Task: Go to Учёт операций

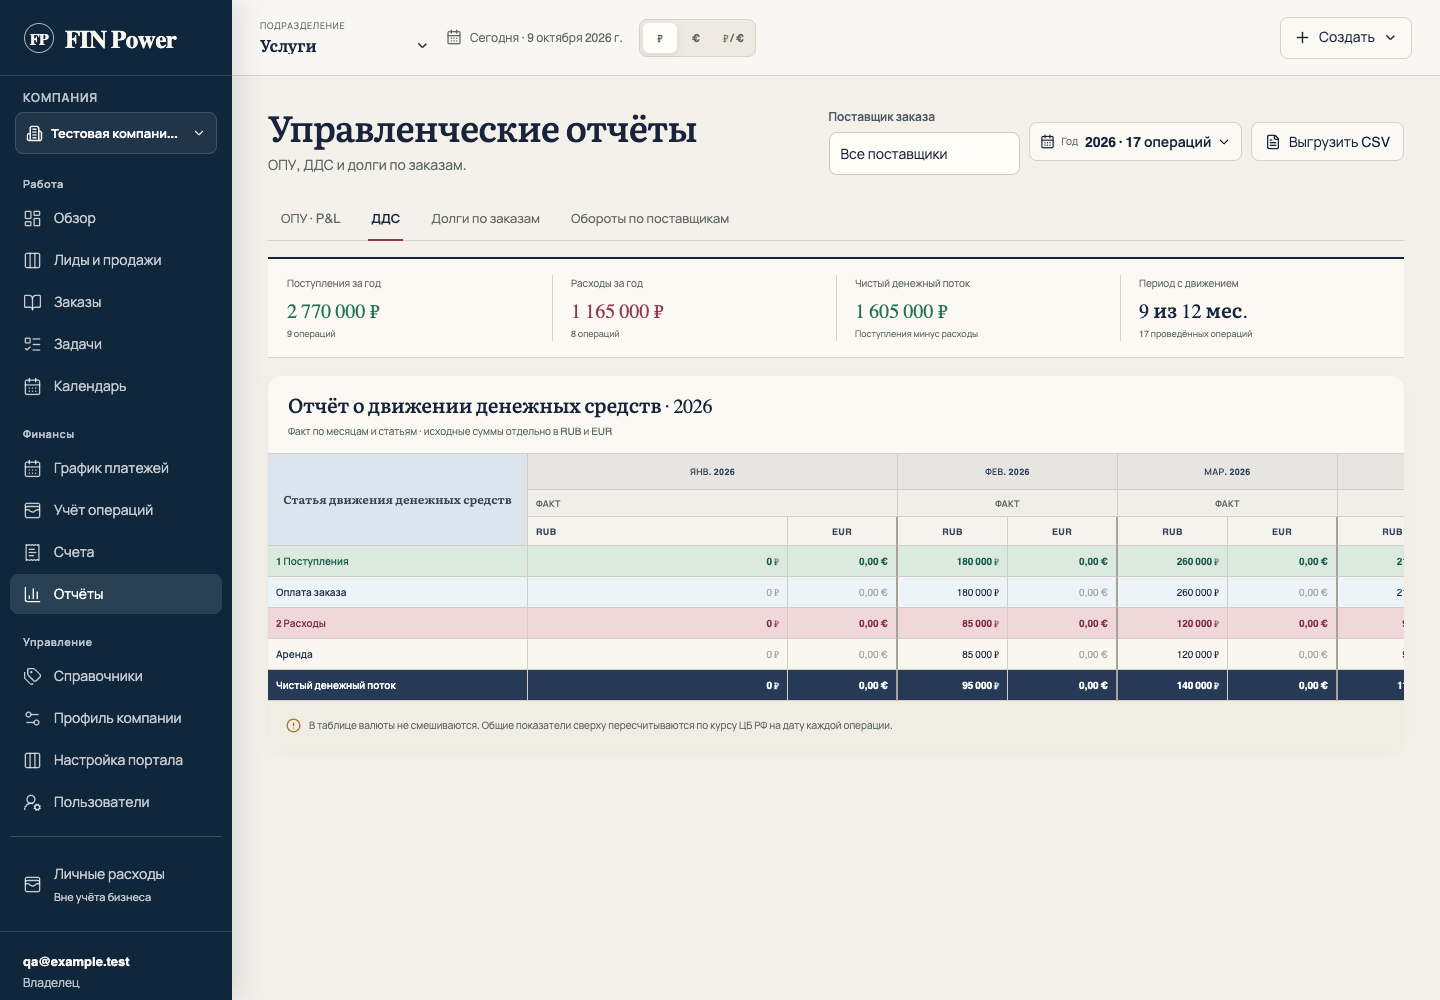Action: point(116,510)
